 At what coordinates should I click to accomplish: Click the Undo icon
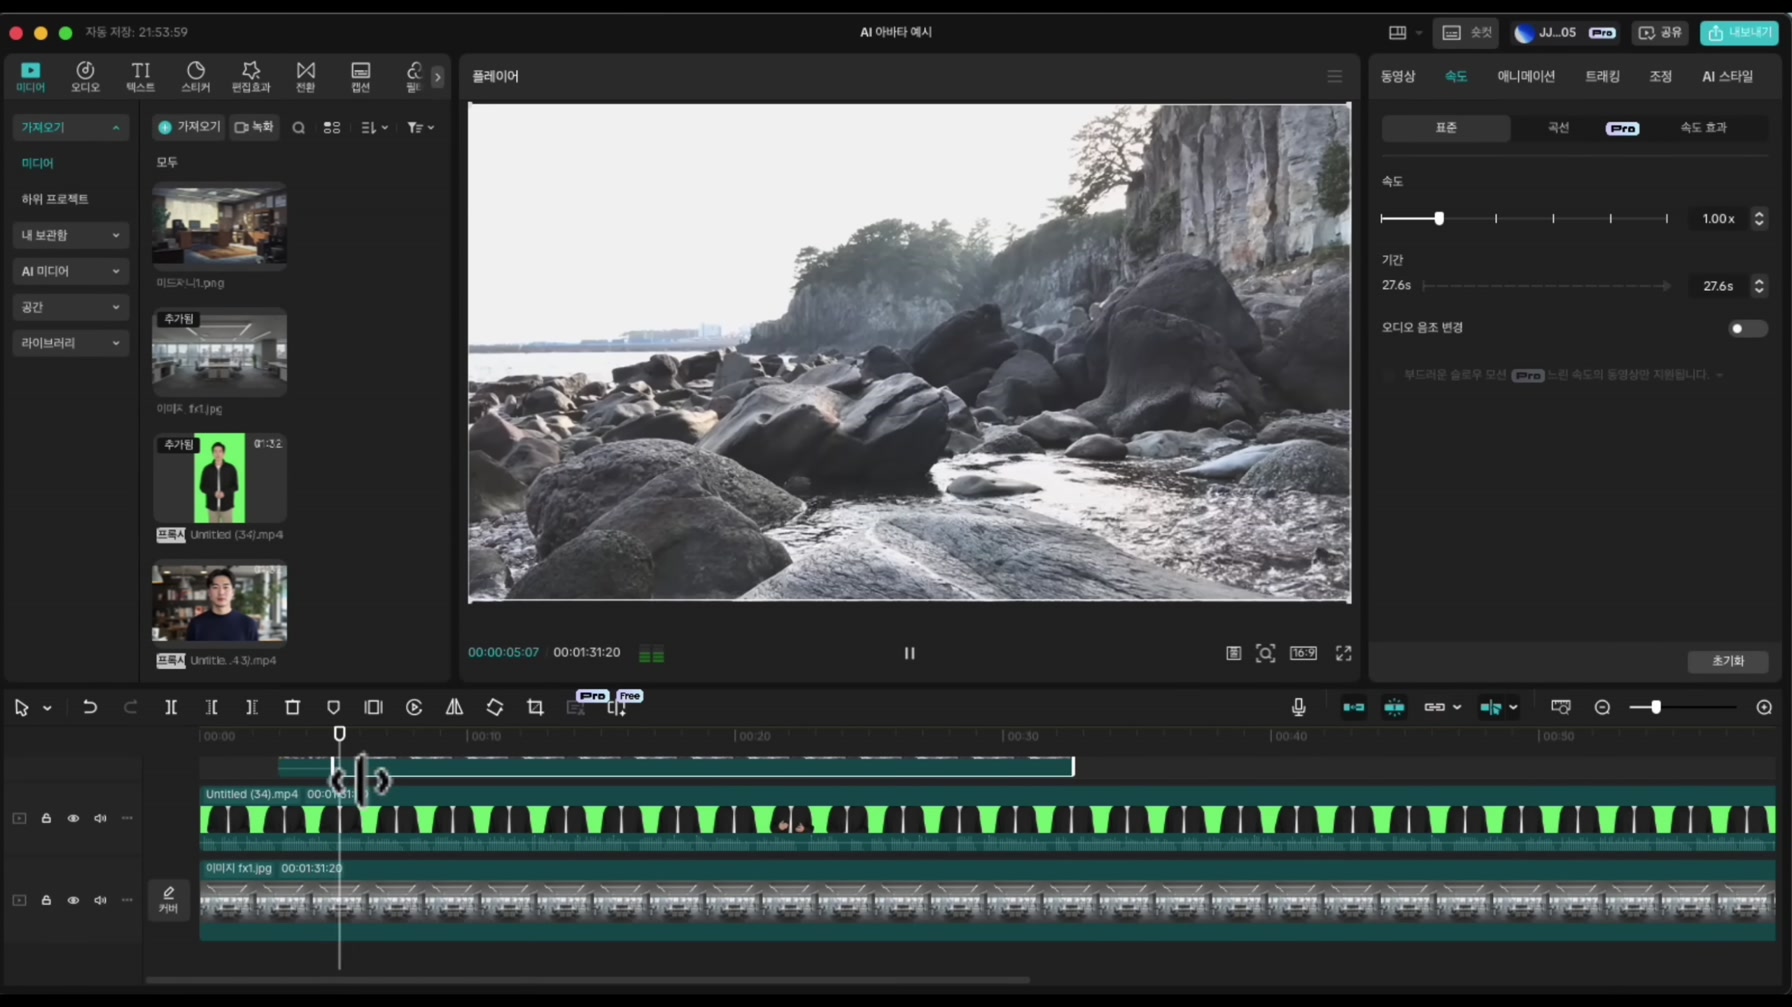(90, 707)
